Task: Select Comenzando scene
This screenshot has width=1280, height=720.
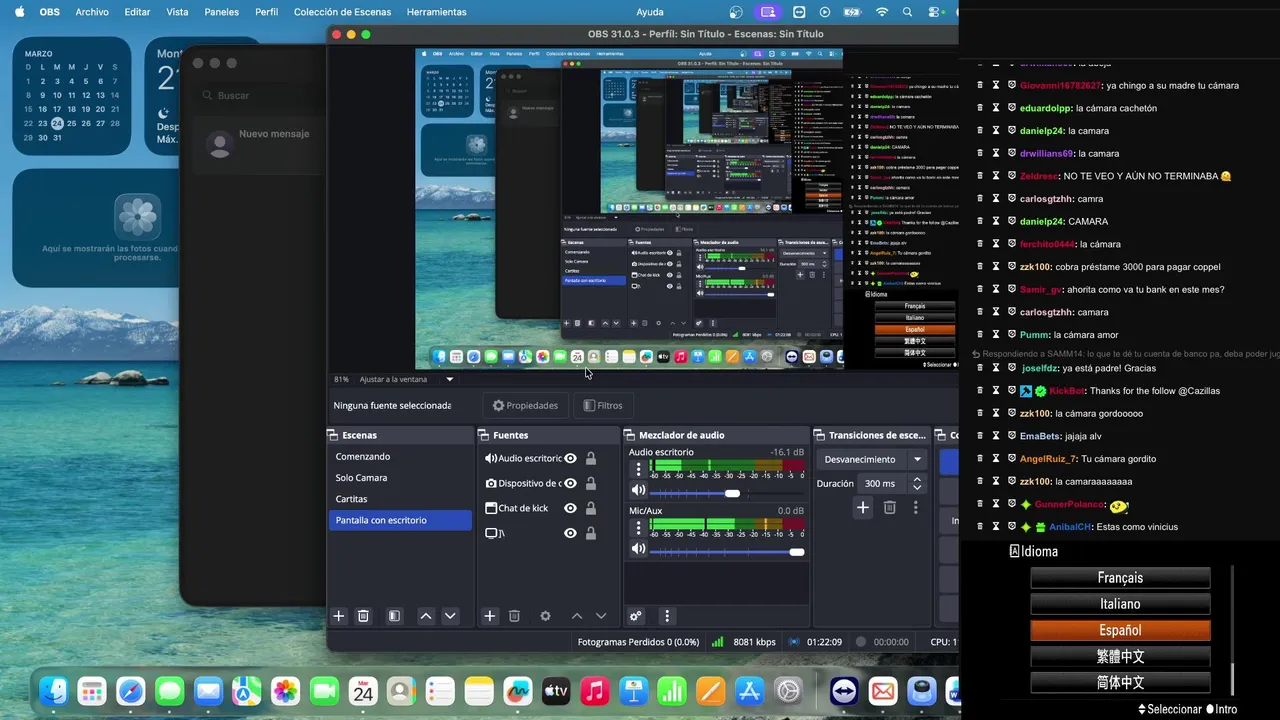Action: (400, 457)
